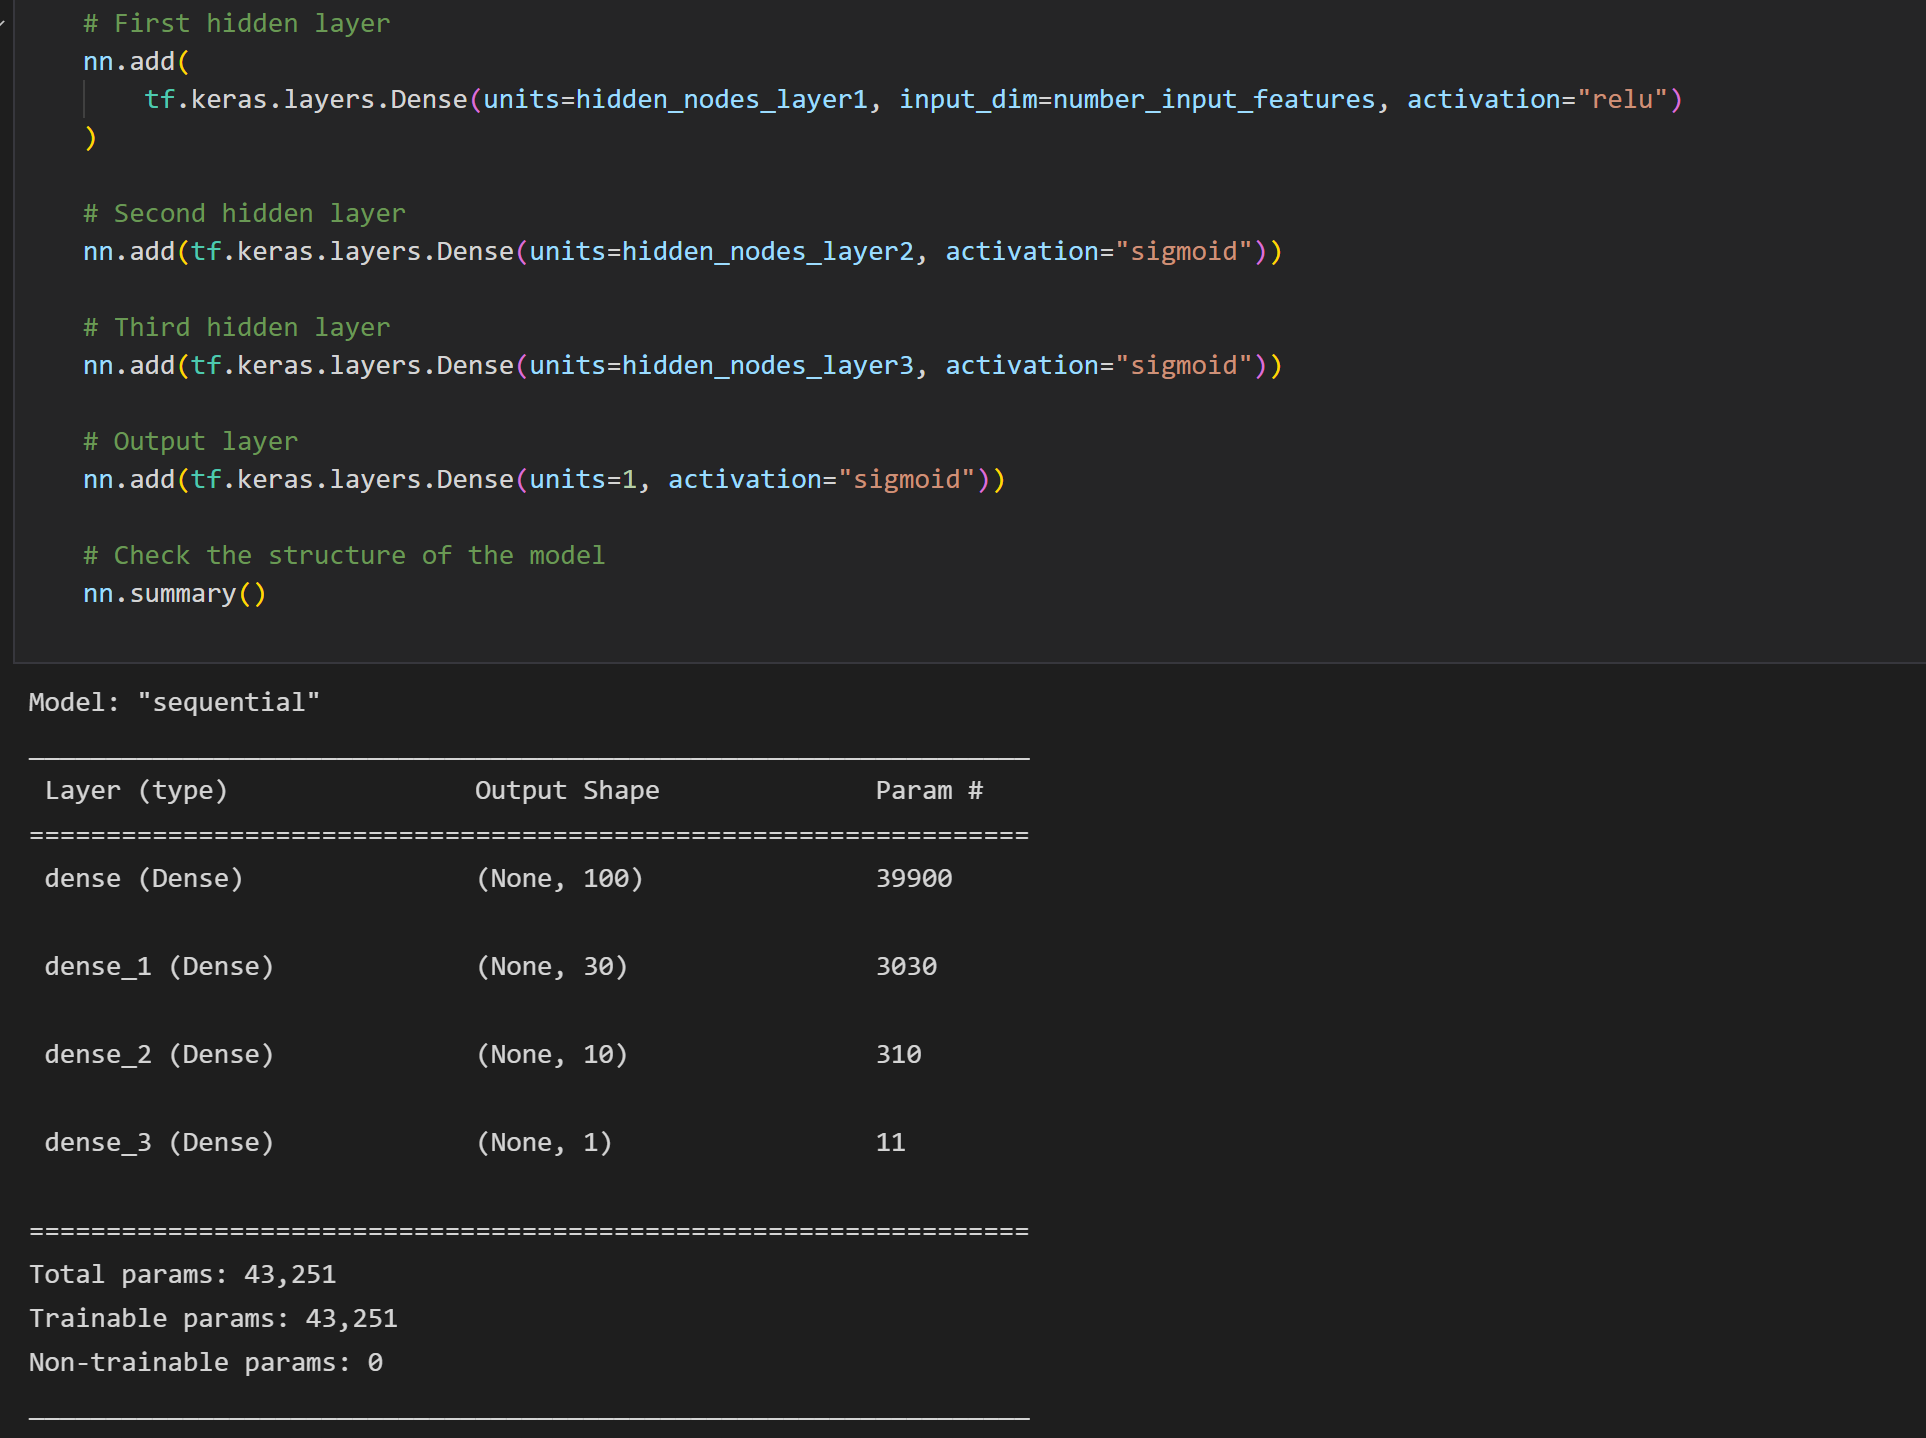Click '# Check the structure of the model' comment

[344, 555]
